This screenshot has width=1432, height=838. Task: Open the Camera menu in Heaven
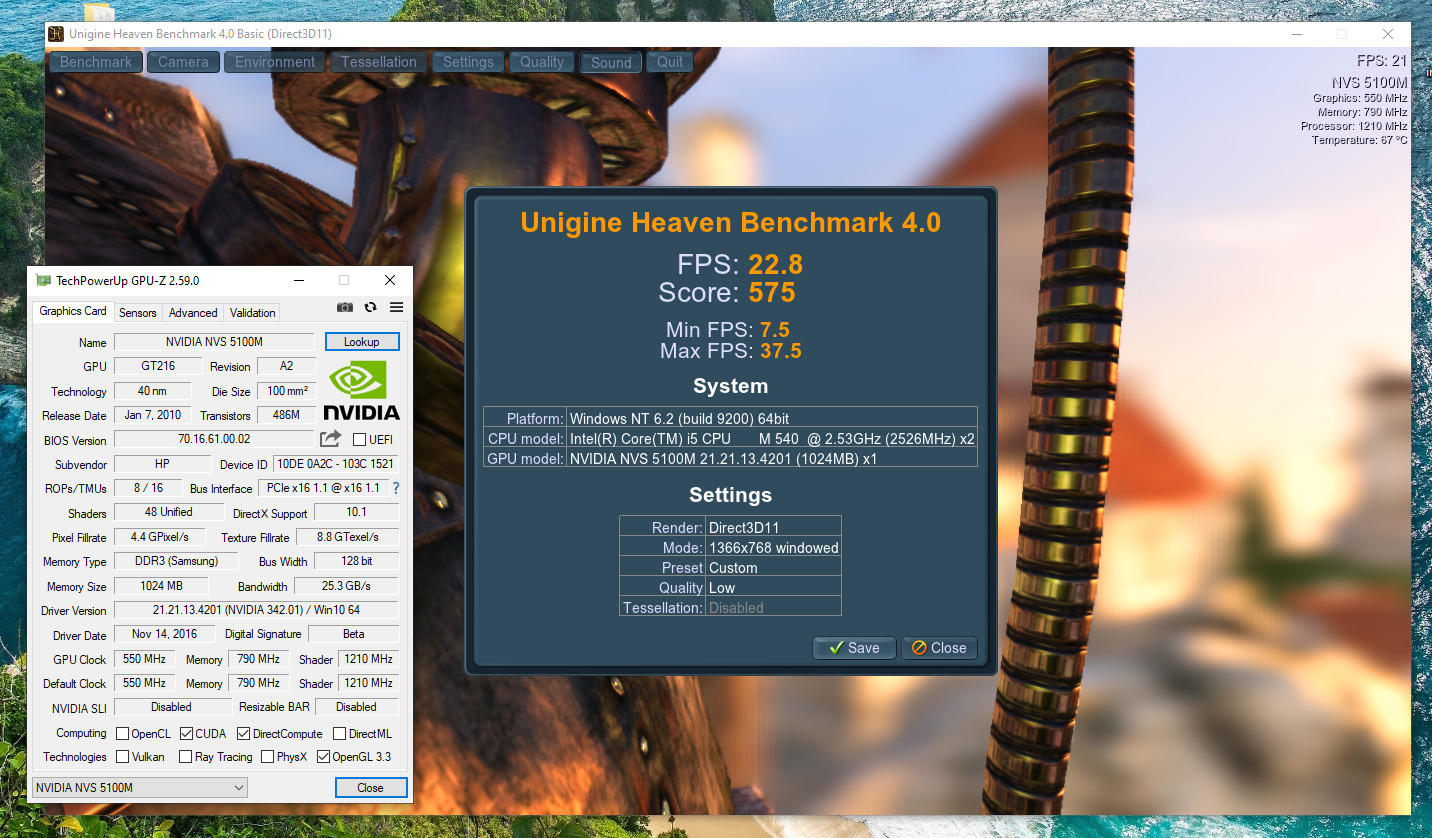[183, 62]
